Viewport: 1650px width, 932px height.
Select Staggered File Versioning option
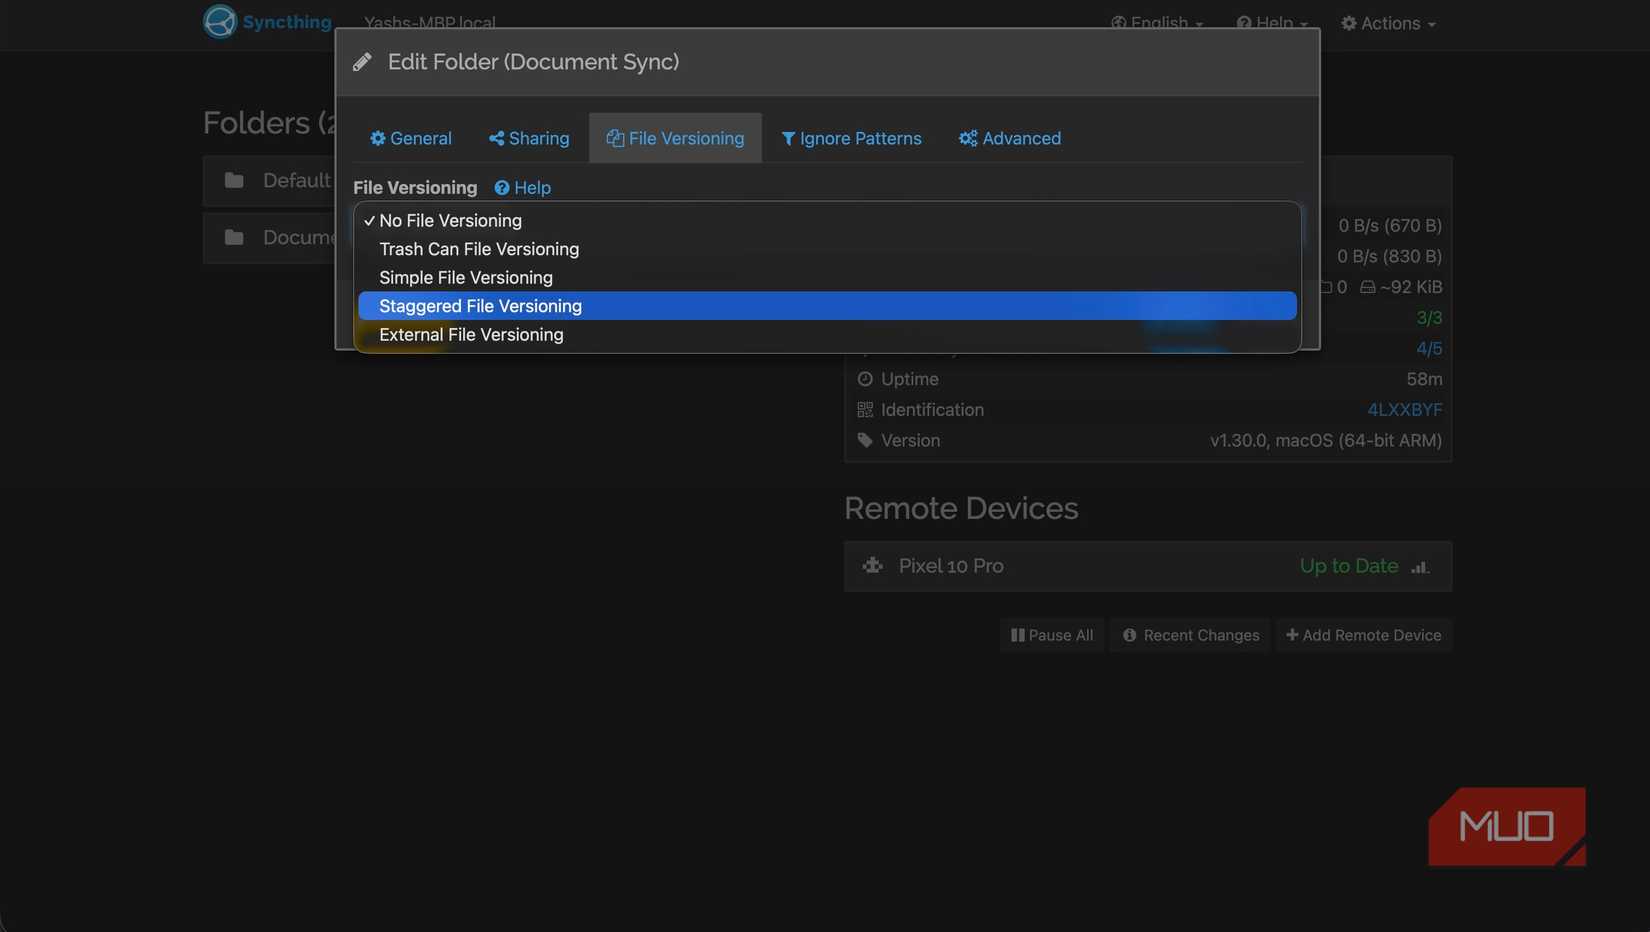(x=480, y=306)
